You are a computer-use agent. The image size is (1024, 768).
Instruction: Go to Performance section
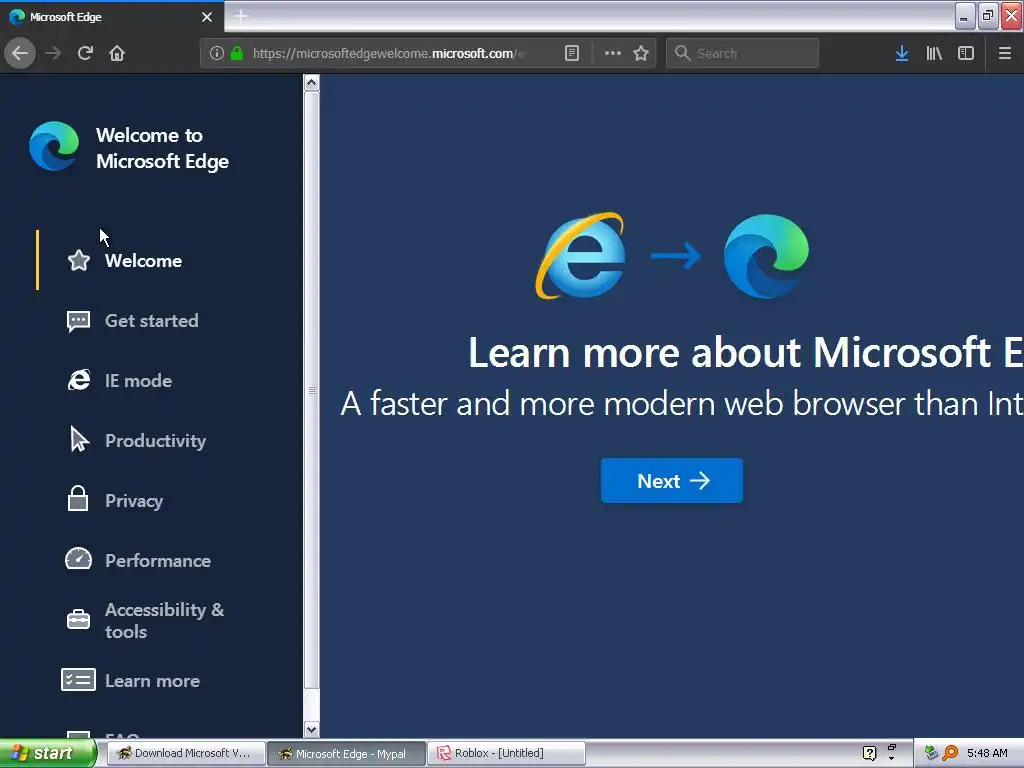click(x=158, y=561)
